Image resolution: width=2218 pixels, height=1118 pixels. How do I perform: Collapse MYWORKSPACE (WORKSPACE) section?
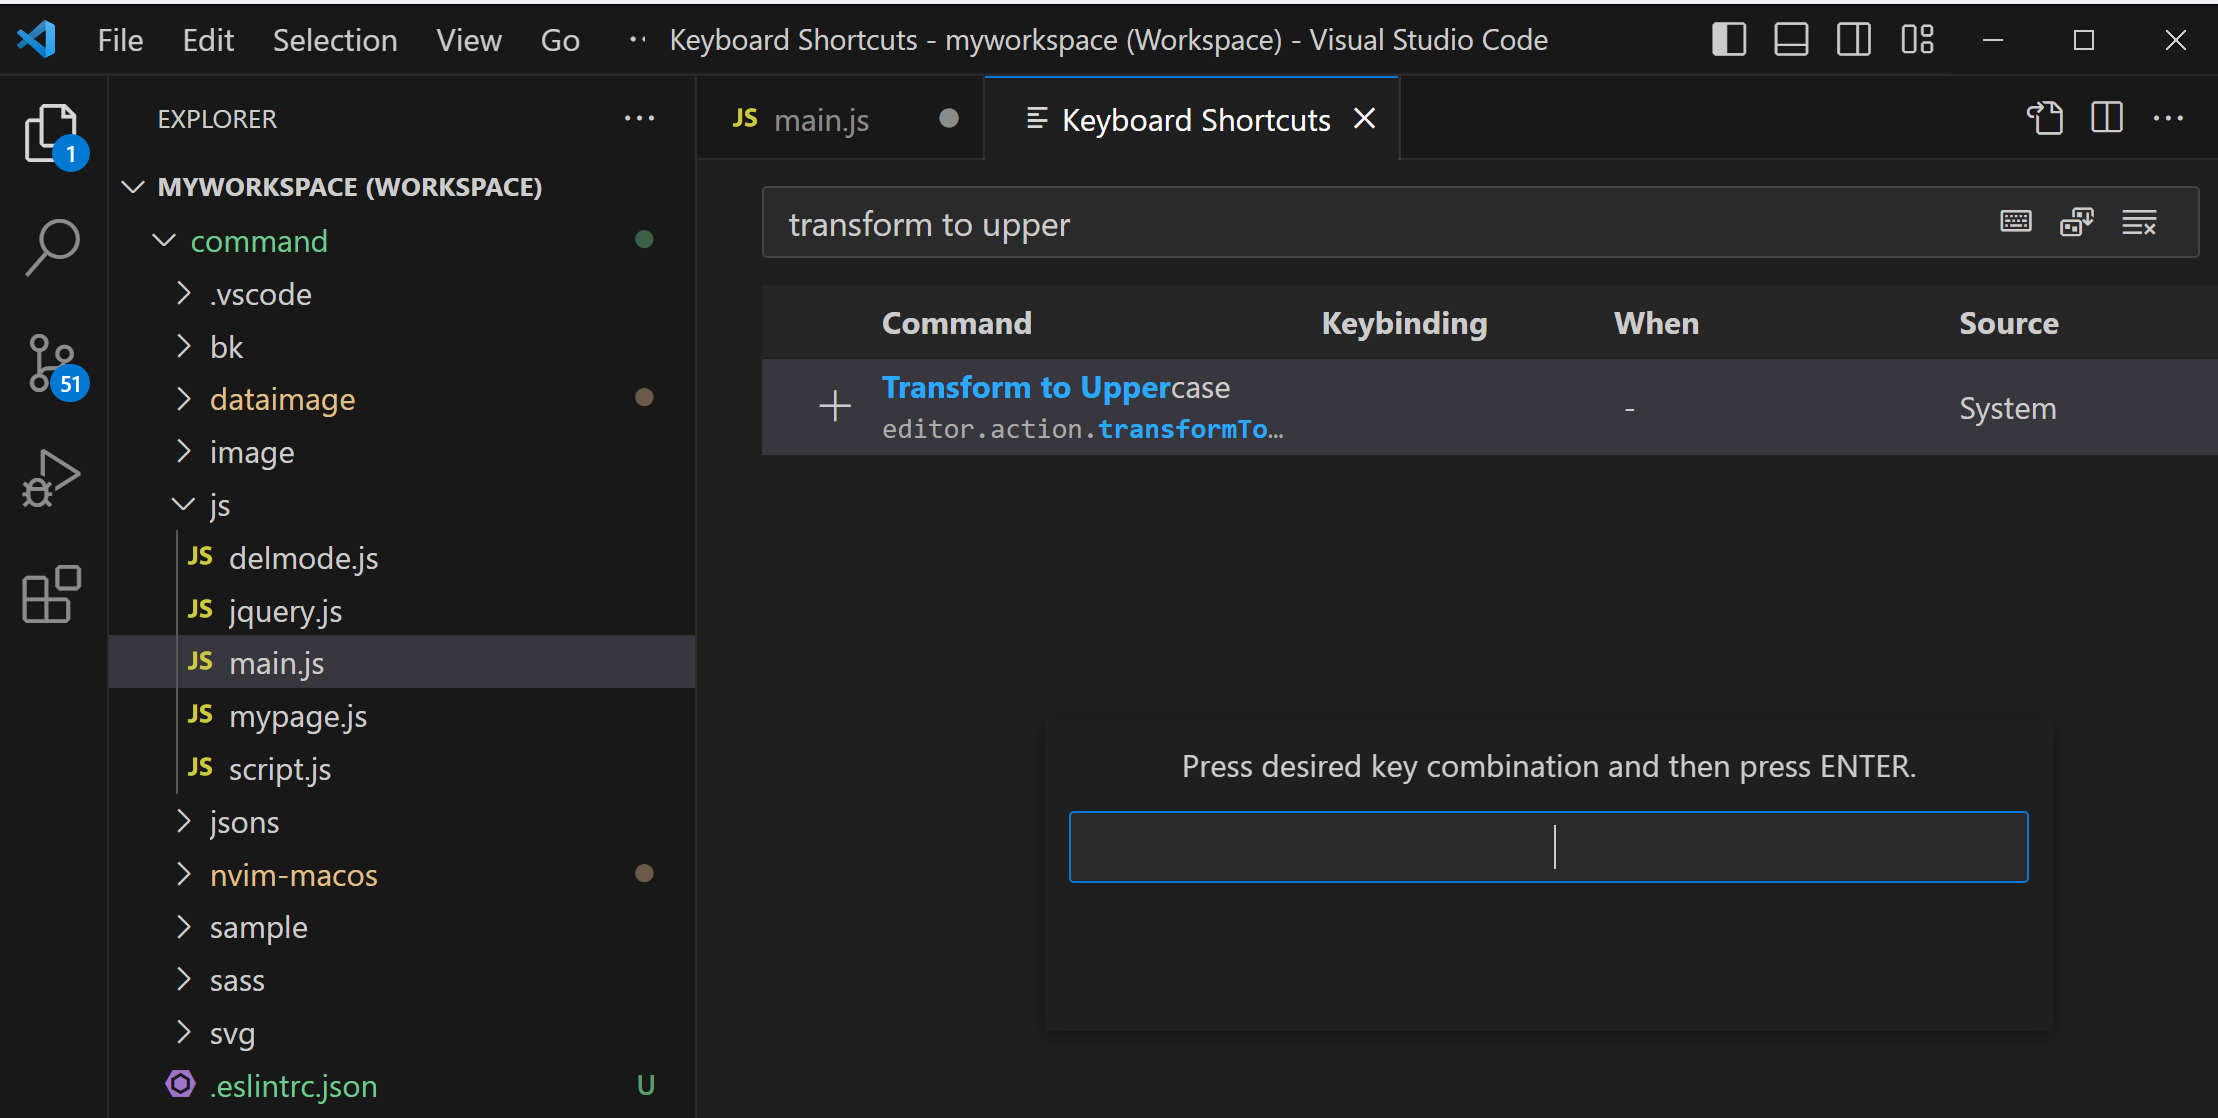tap(133, 187)
